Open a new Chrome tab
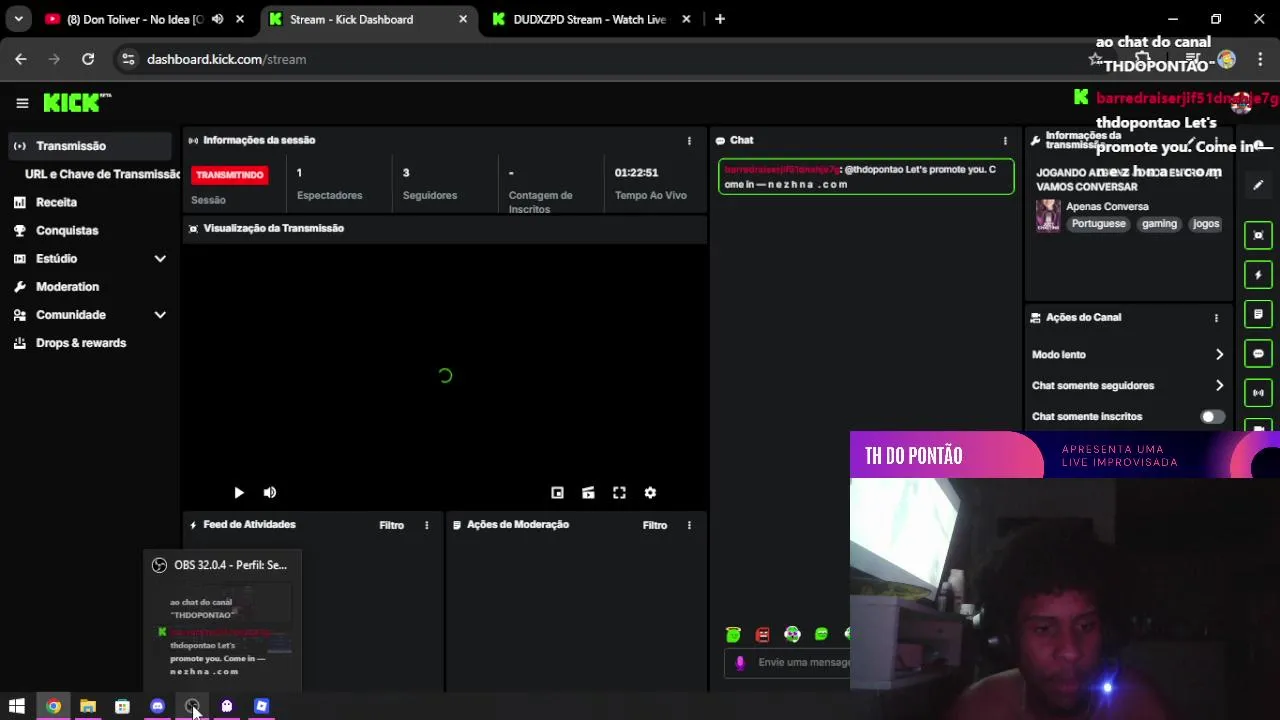This screenshot has width=1280, height=720. [720, 19]
